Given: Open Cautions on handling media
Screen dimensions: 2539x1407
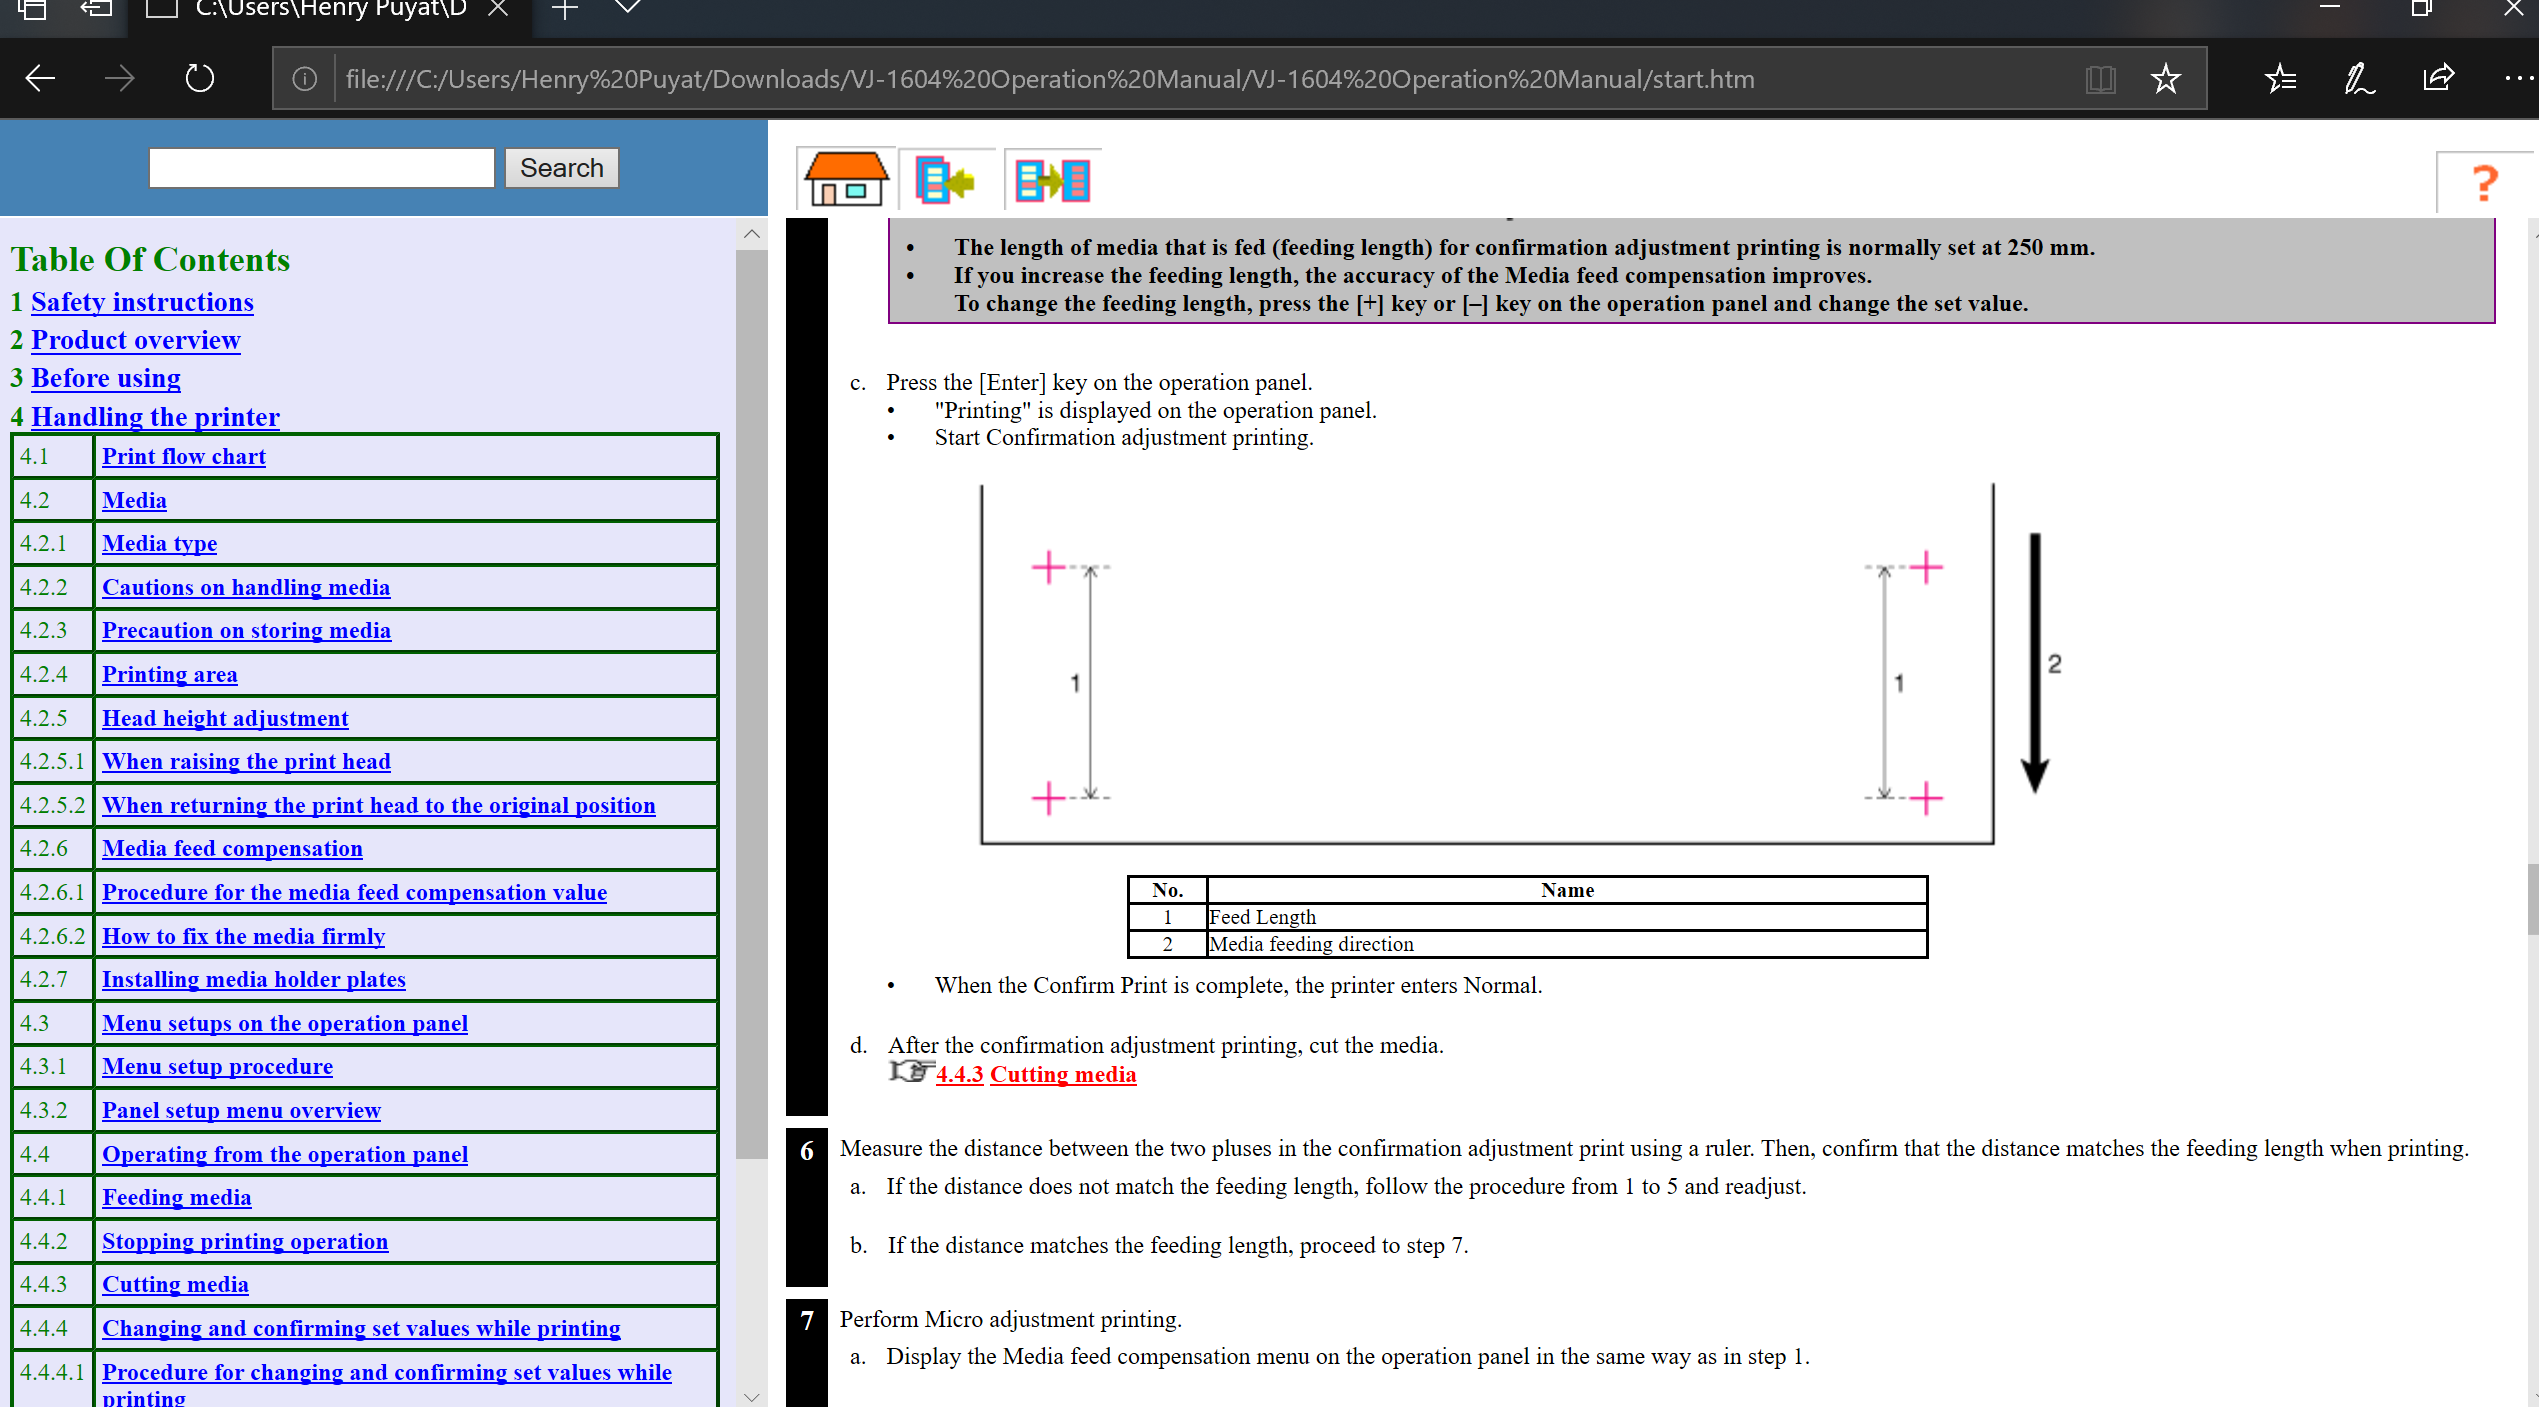Looking at the screenshot, I should pyautogui.click(x=246, y=587).
